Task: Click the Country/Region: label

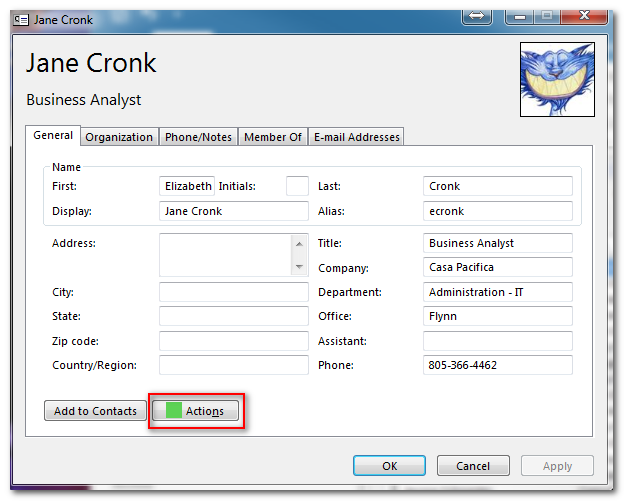Action: click(94, 365)
